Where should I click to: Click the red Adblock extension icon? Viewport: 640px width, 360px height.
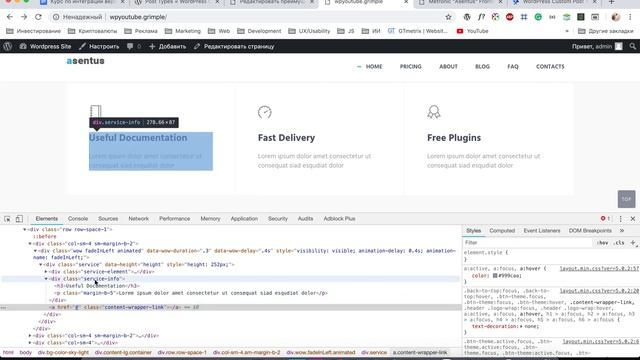coord(509,17)
